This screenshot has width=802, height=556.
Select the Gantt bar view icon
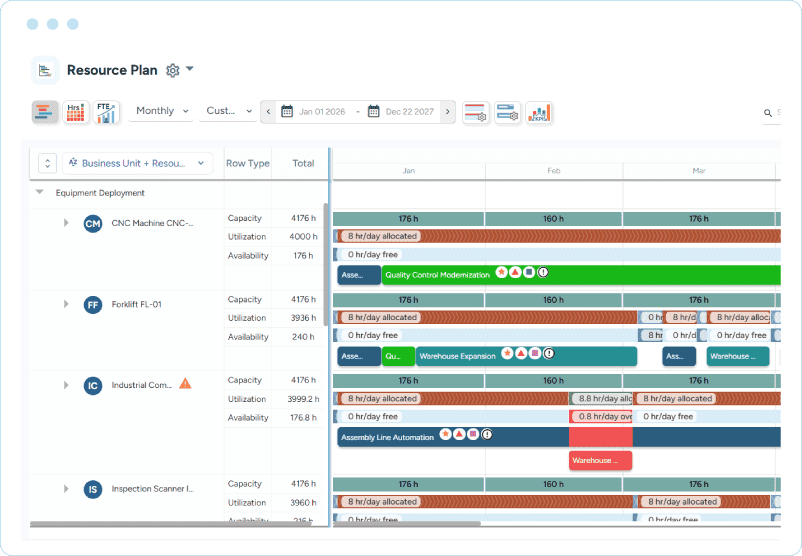coord(45,112)
